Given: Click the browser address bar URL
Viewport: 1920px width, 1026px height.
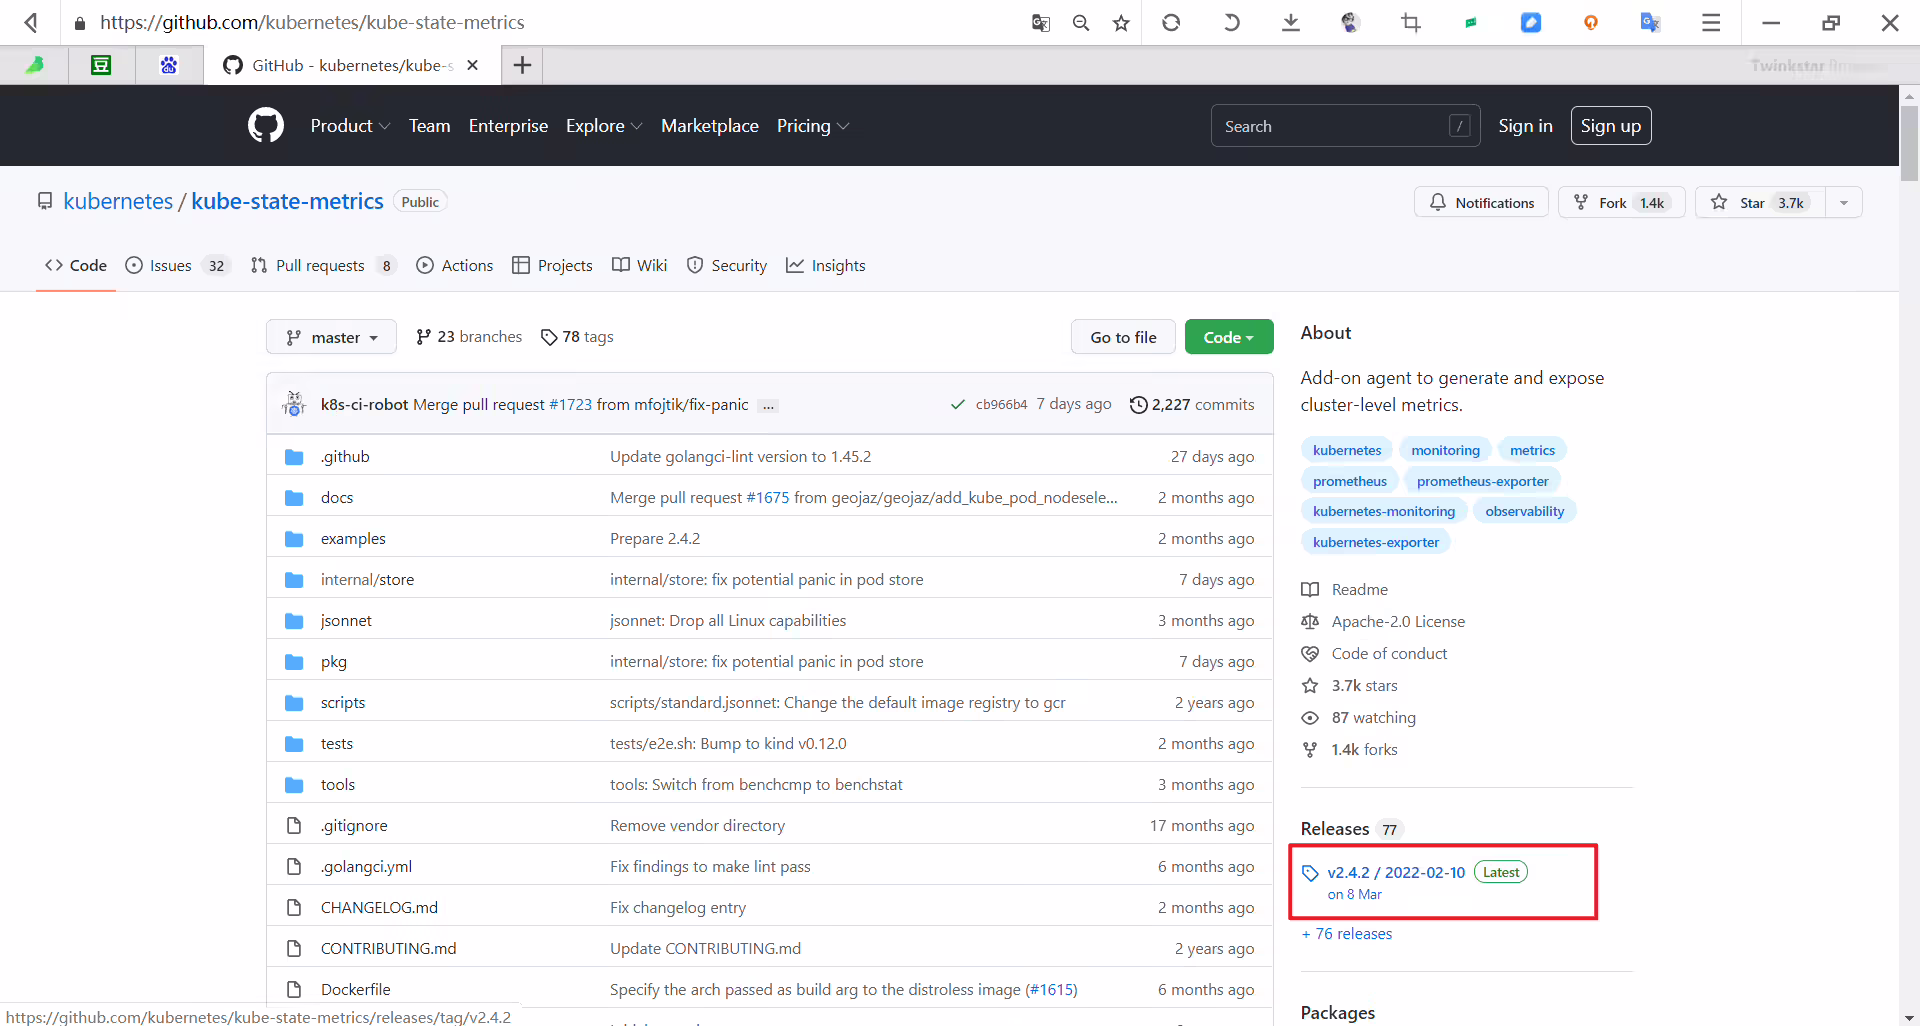Looking at the screenshot, I should click(312, 22).
